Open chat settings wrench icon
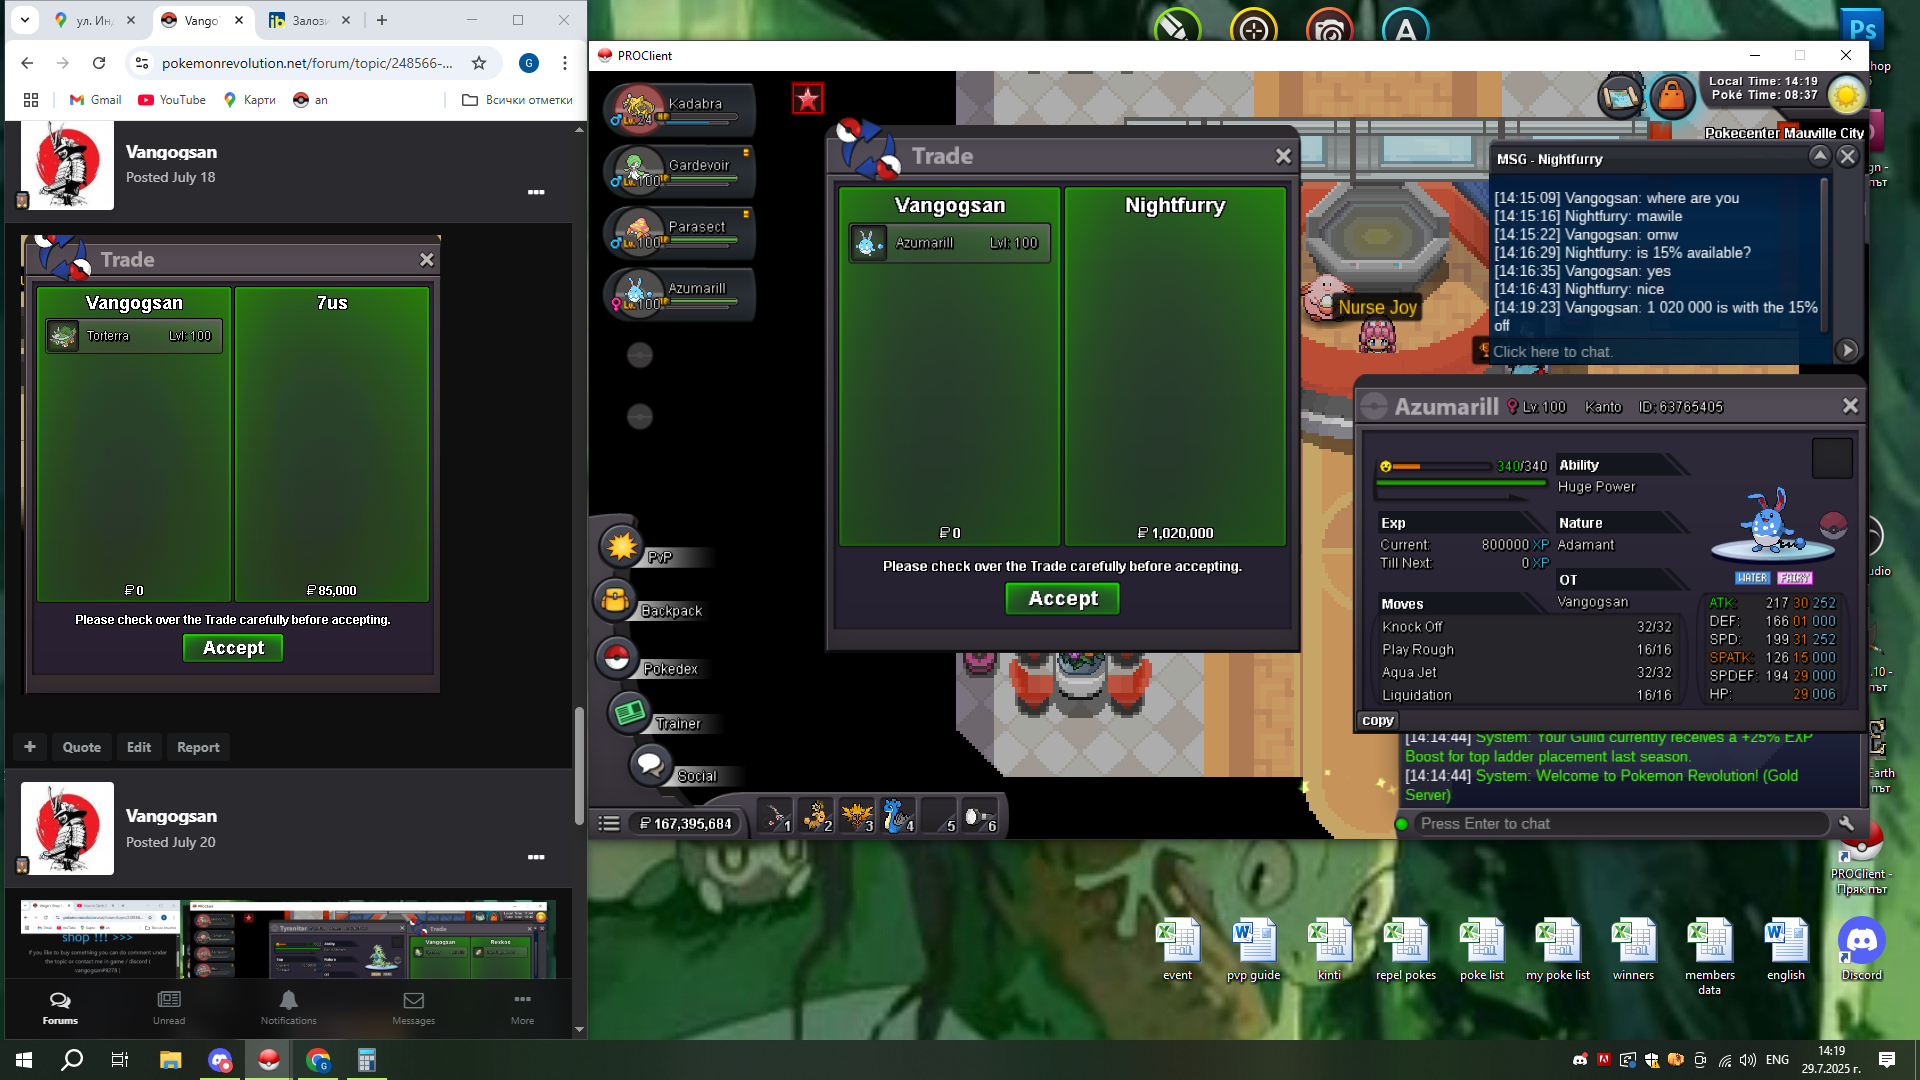The width and height of the screenshot is (1920, 1080). pyautogui.click(x=1846, y=823)
